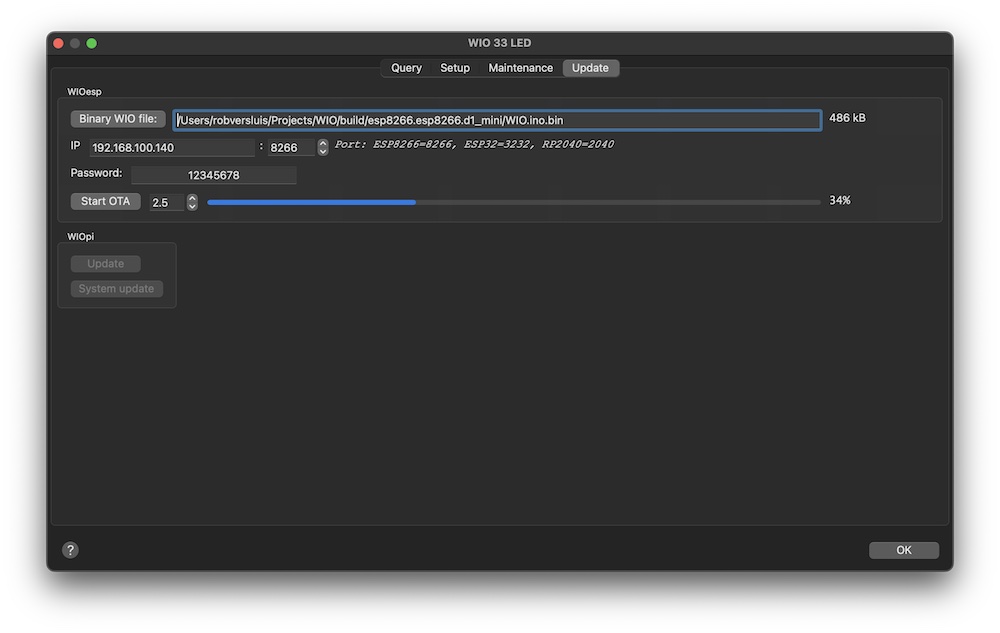The image size is (1000, 633).
Task: Click the WIOpi Update button
Action: (105, 264)
